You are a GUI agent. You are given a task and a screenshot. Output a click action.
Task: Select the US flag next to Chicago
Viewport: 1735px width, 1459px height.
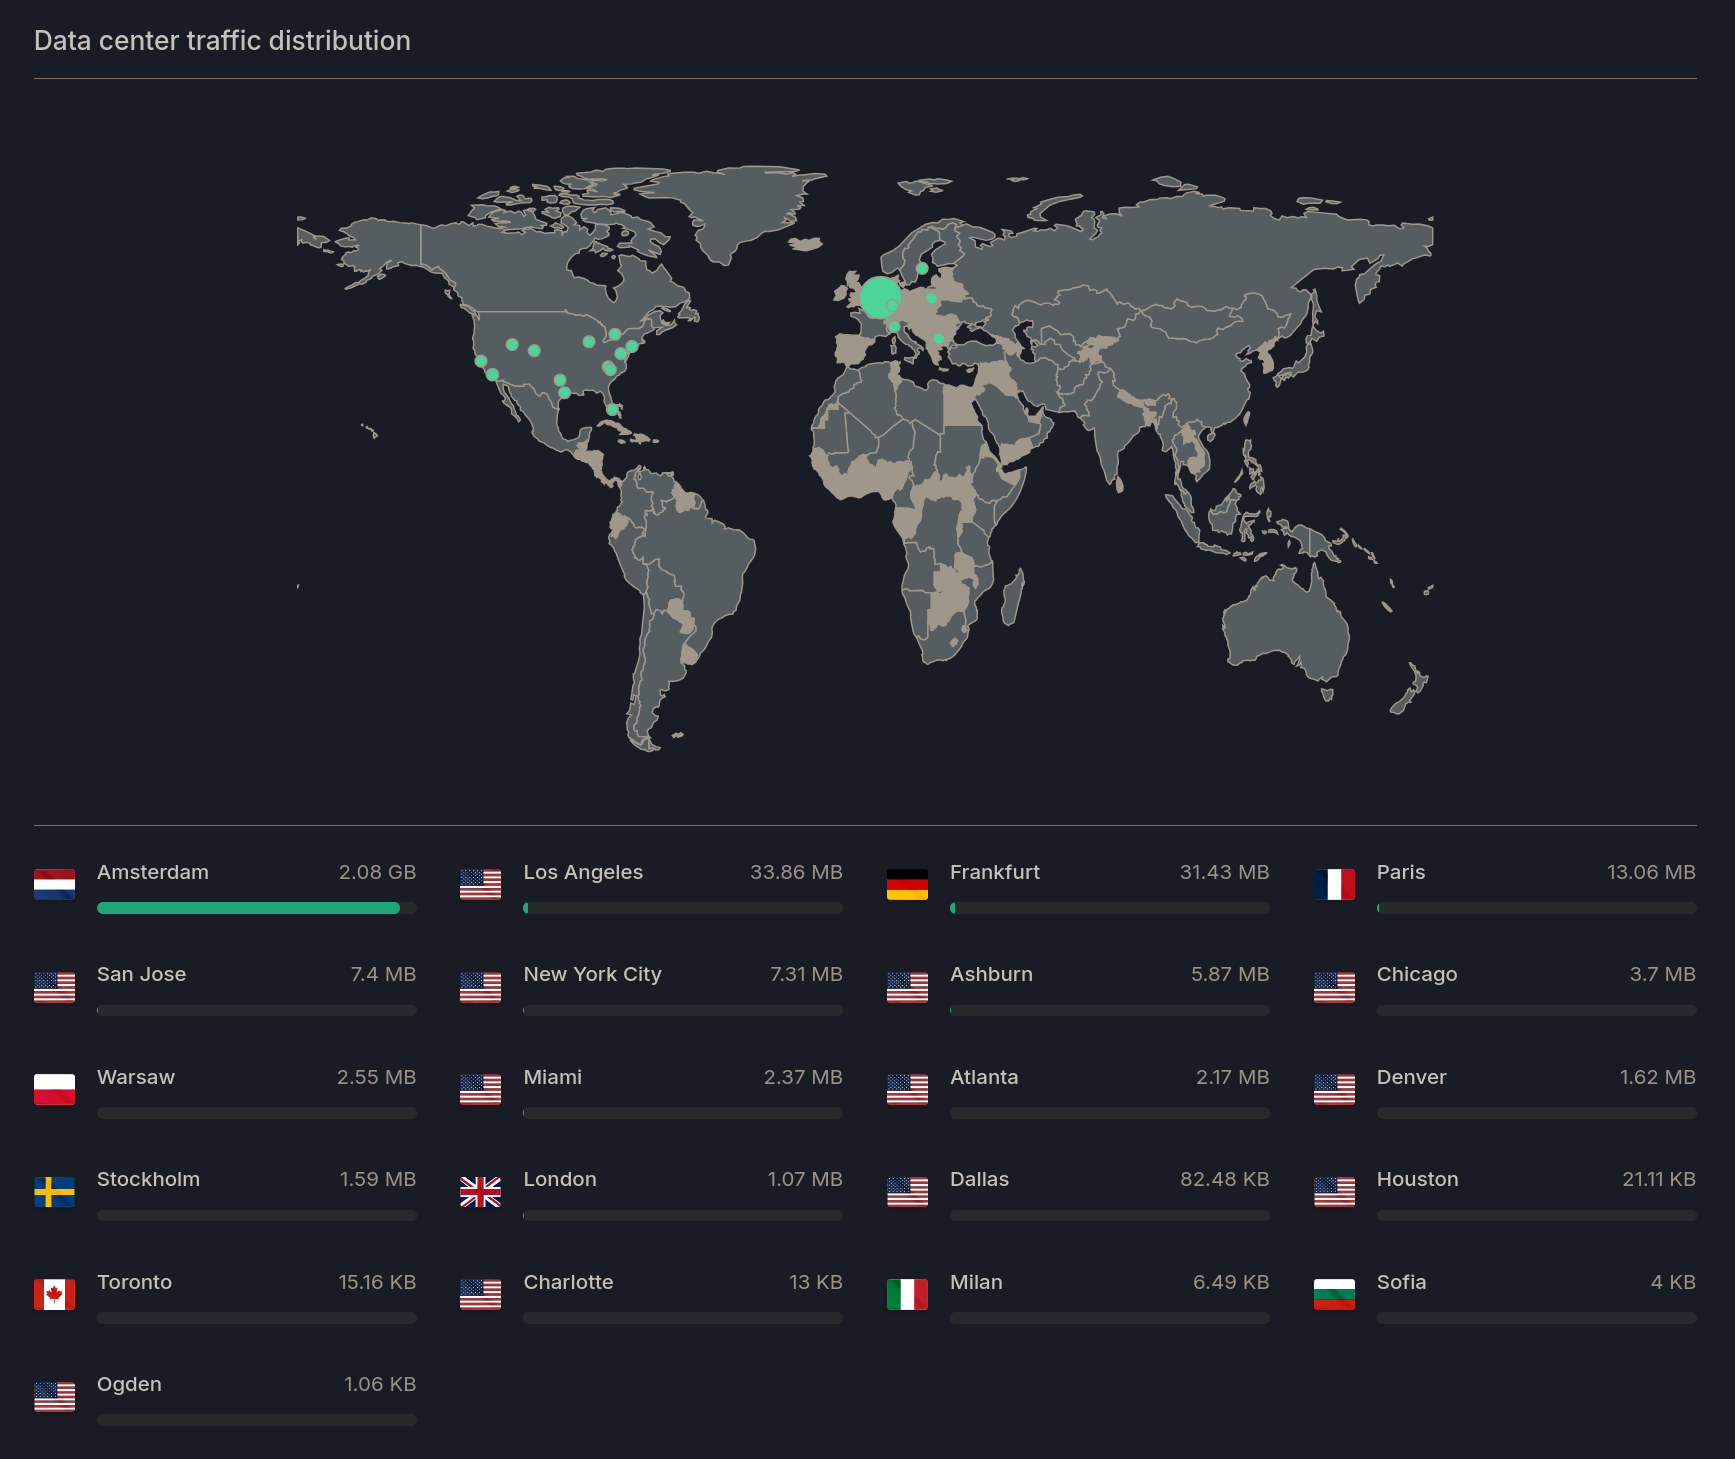click(1334, 987)
